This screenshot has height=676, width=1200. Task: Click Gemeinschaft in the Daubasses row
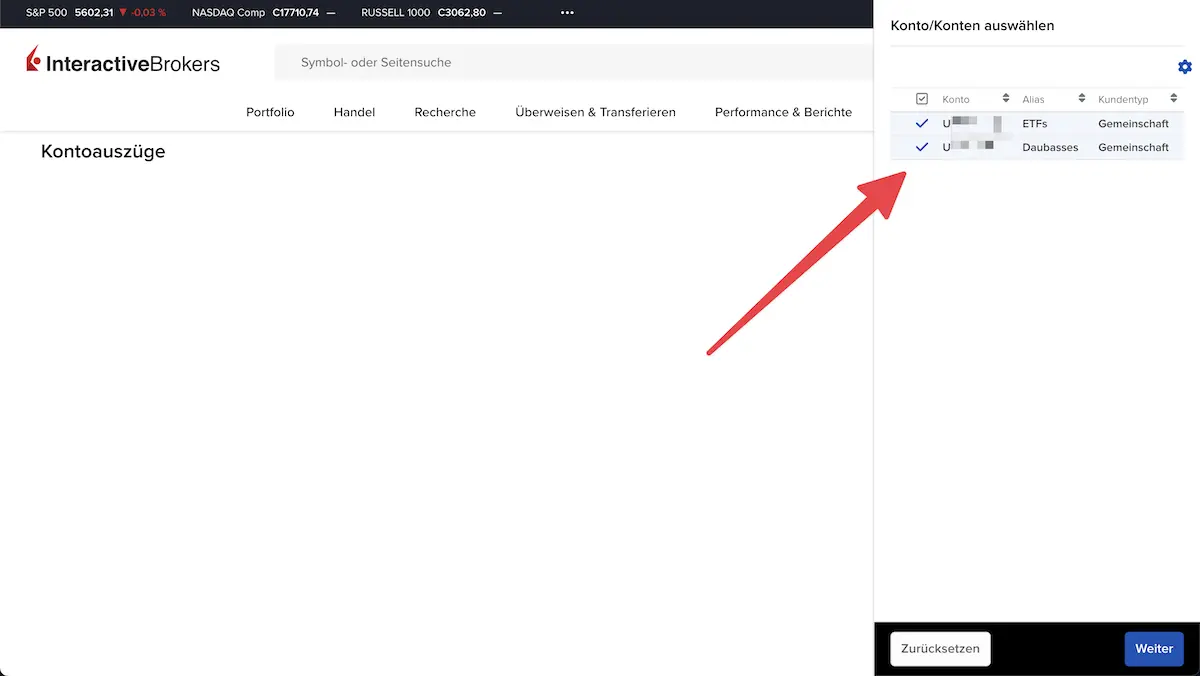[x=1133, y=148]
